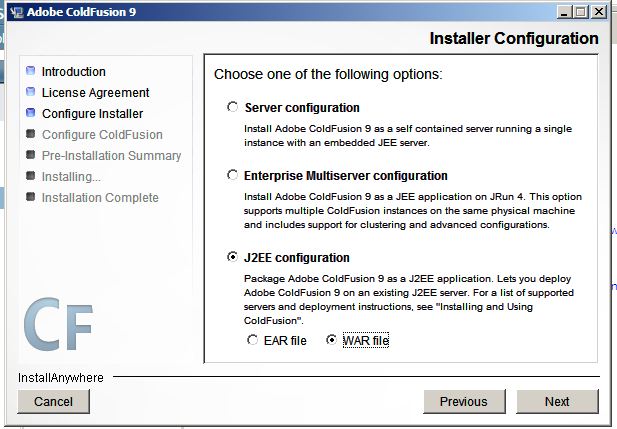Click the Configure ColdFusion step bullet icon
Screen dimensions: 617x429
(31, 135)
